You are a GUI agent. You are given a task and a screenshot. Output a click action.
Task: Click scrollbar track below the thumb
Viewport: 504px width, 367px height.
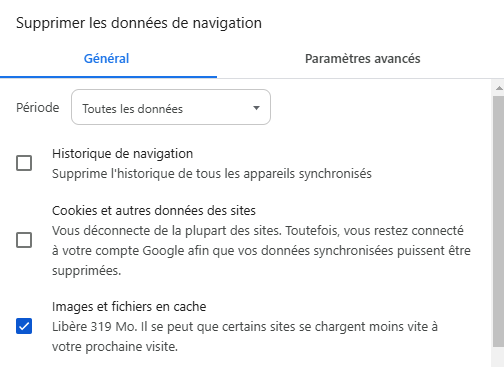coord(499,357)
